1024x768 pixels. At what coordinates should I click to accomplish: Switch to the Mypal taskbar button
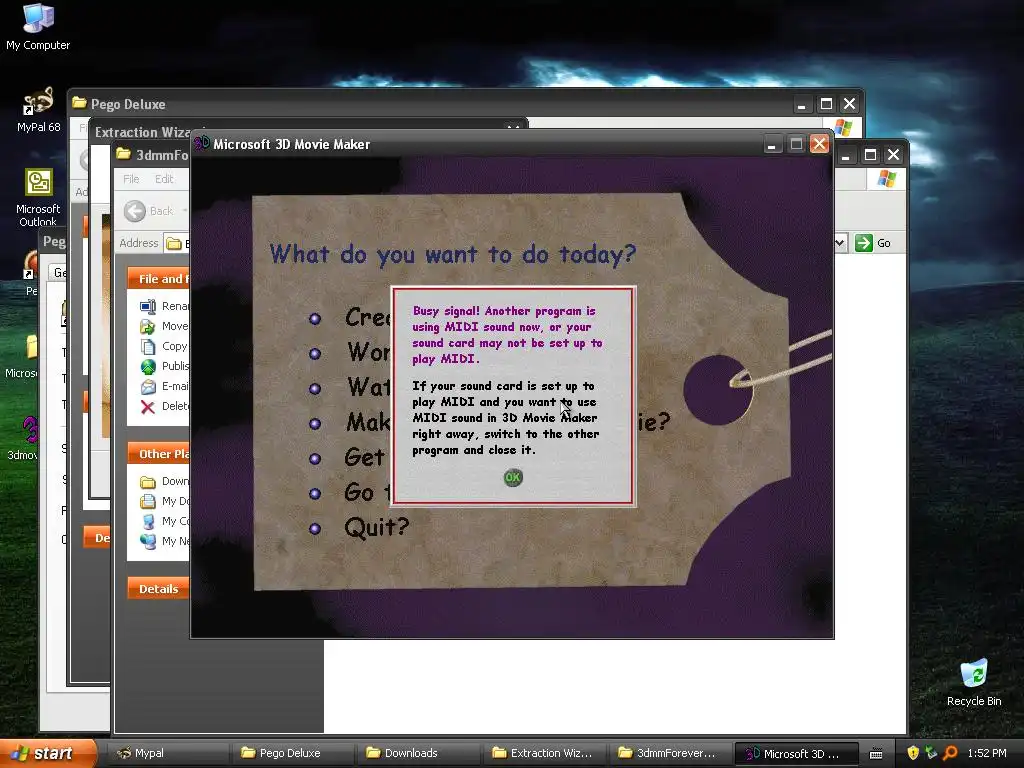(x=167, y=753)
